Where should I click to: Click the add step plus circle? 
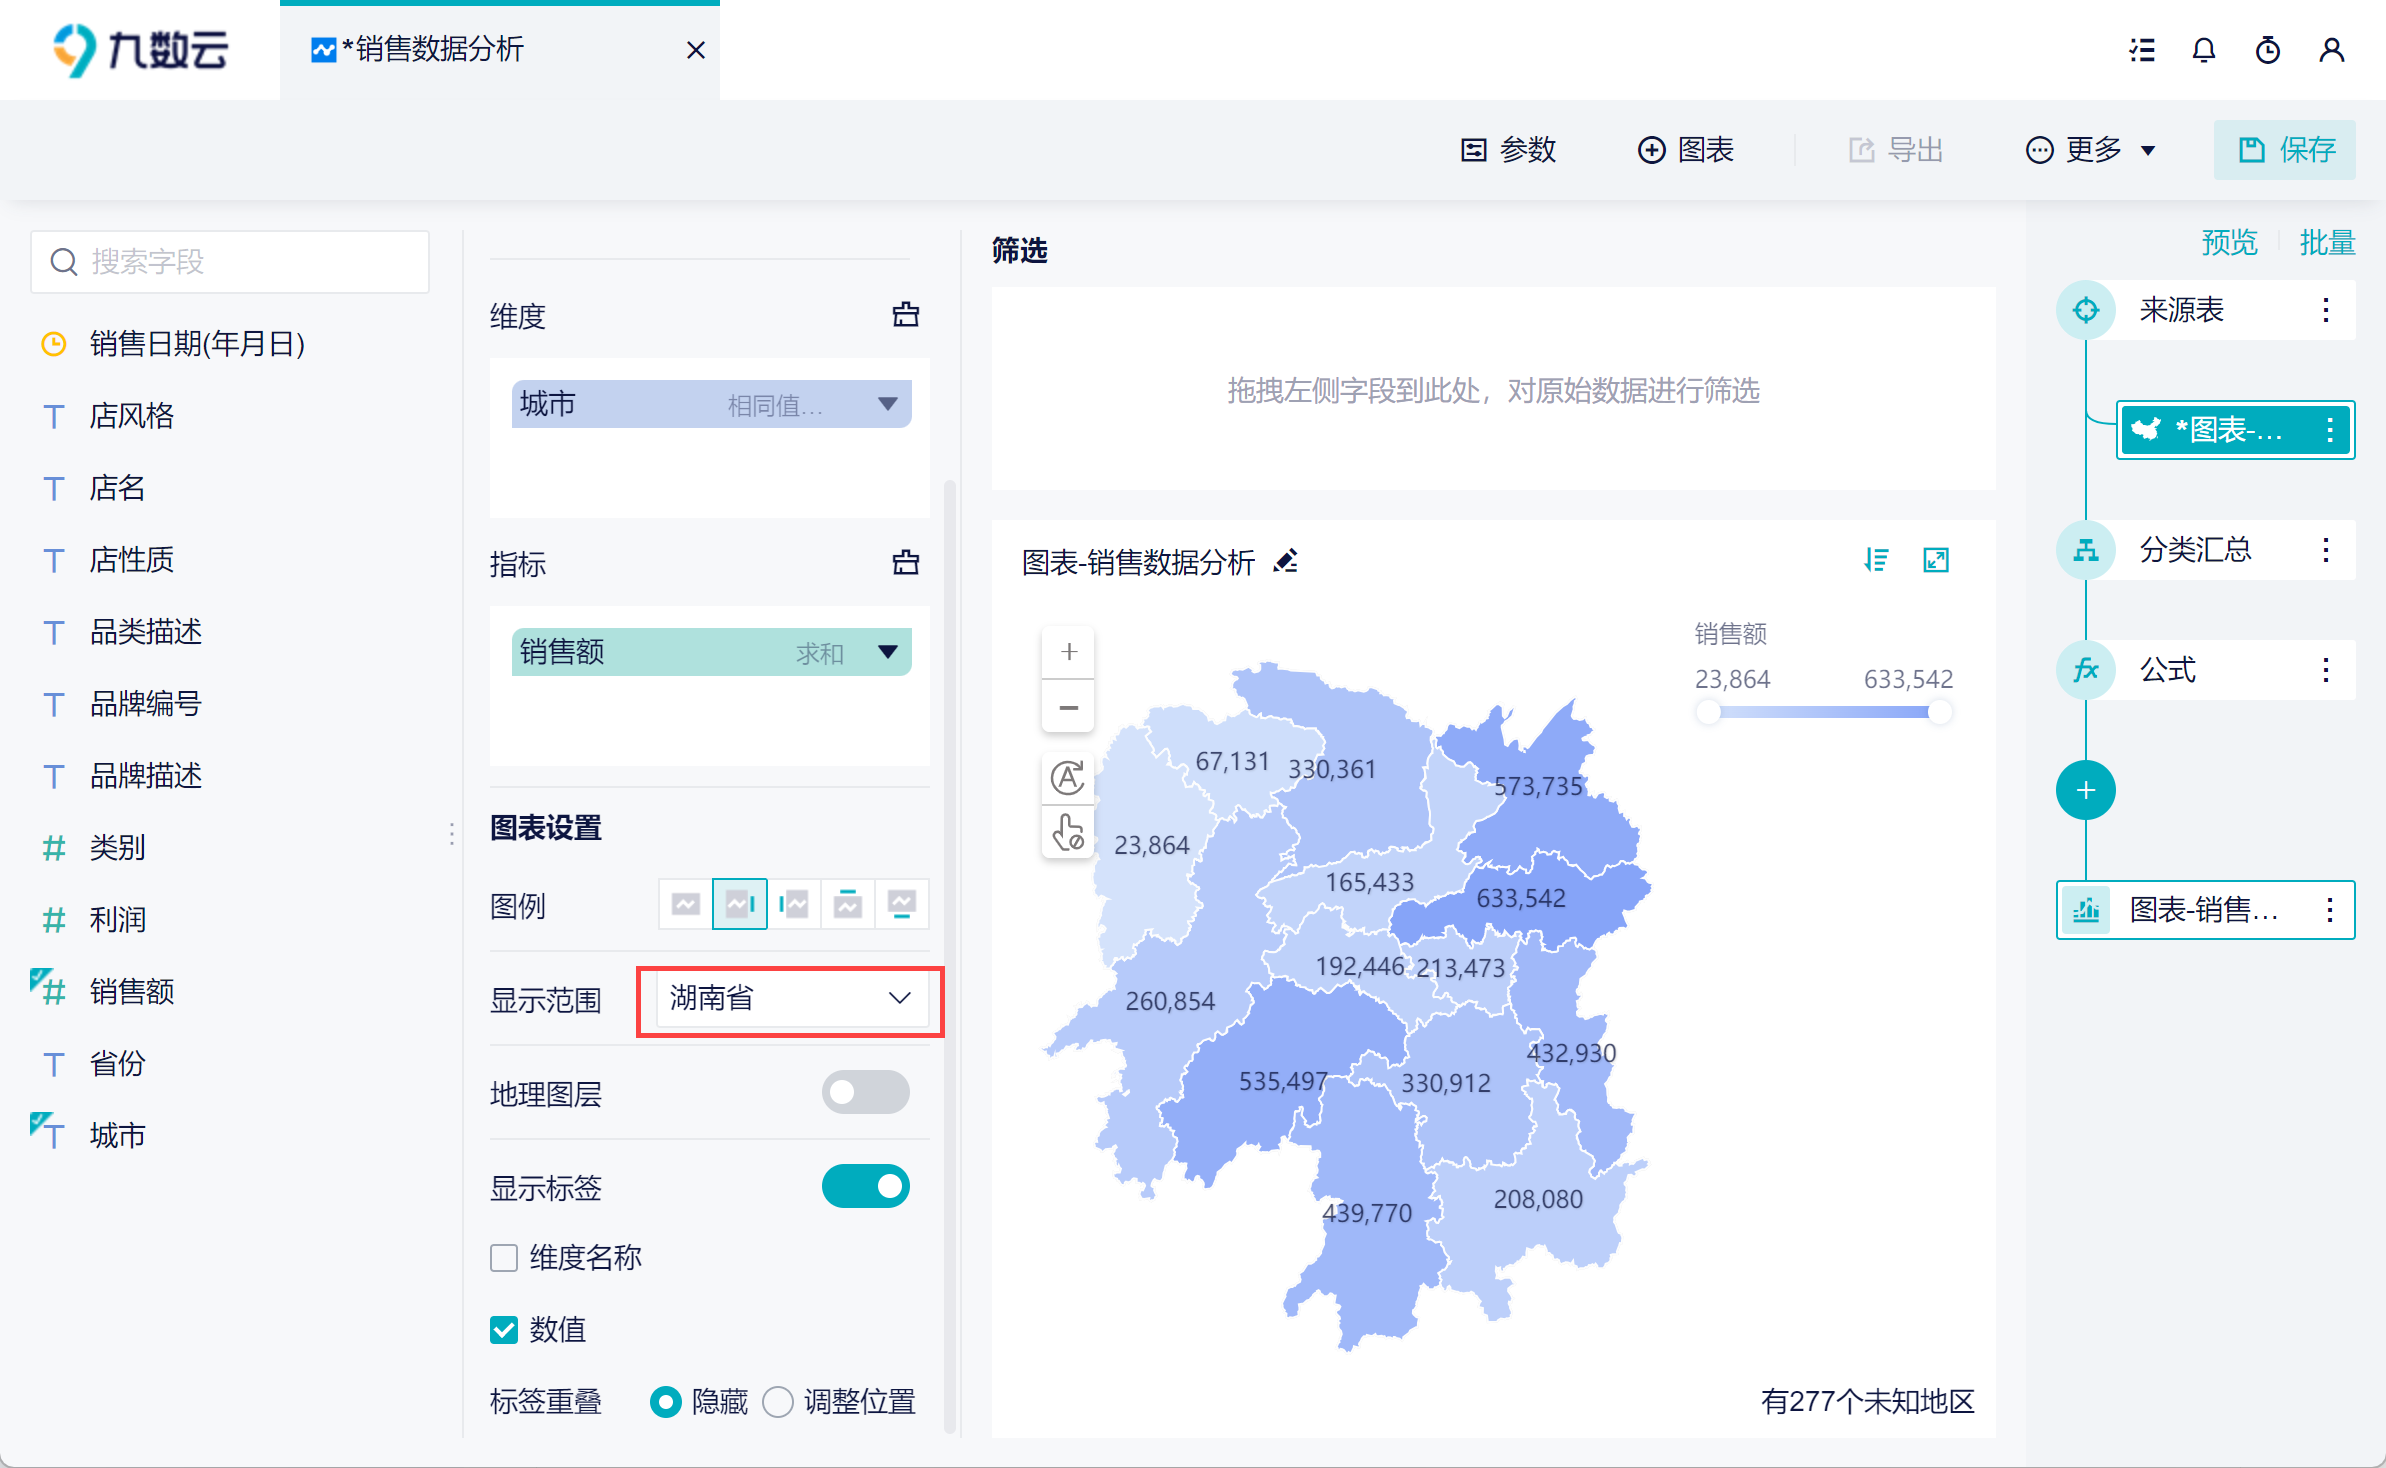2085,790
